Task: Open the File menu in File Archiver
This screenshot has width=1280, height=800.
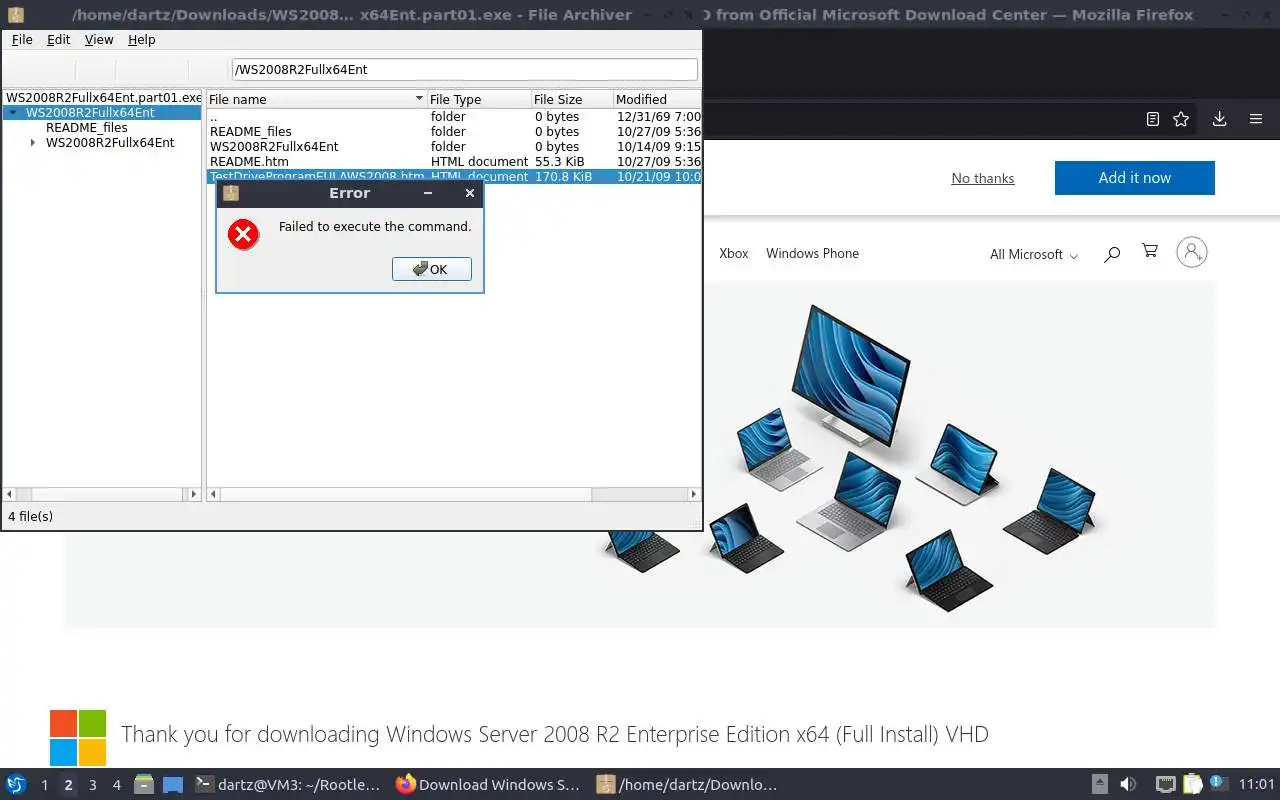Action: 22,39
